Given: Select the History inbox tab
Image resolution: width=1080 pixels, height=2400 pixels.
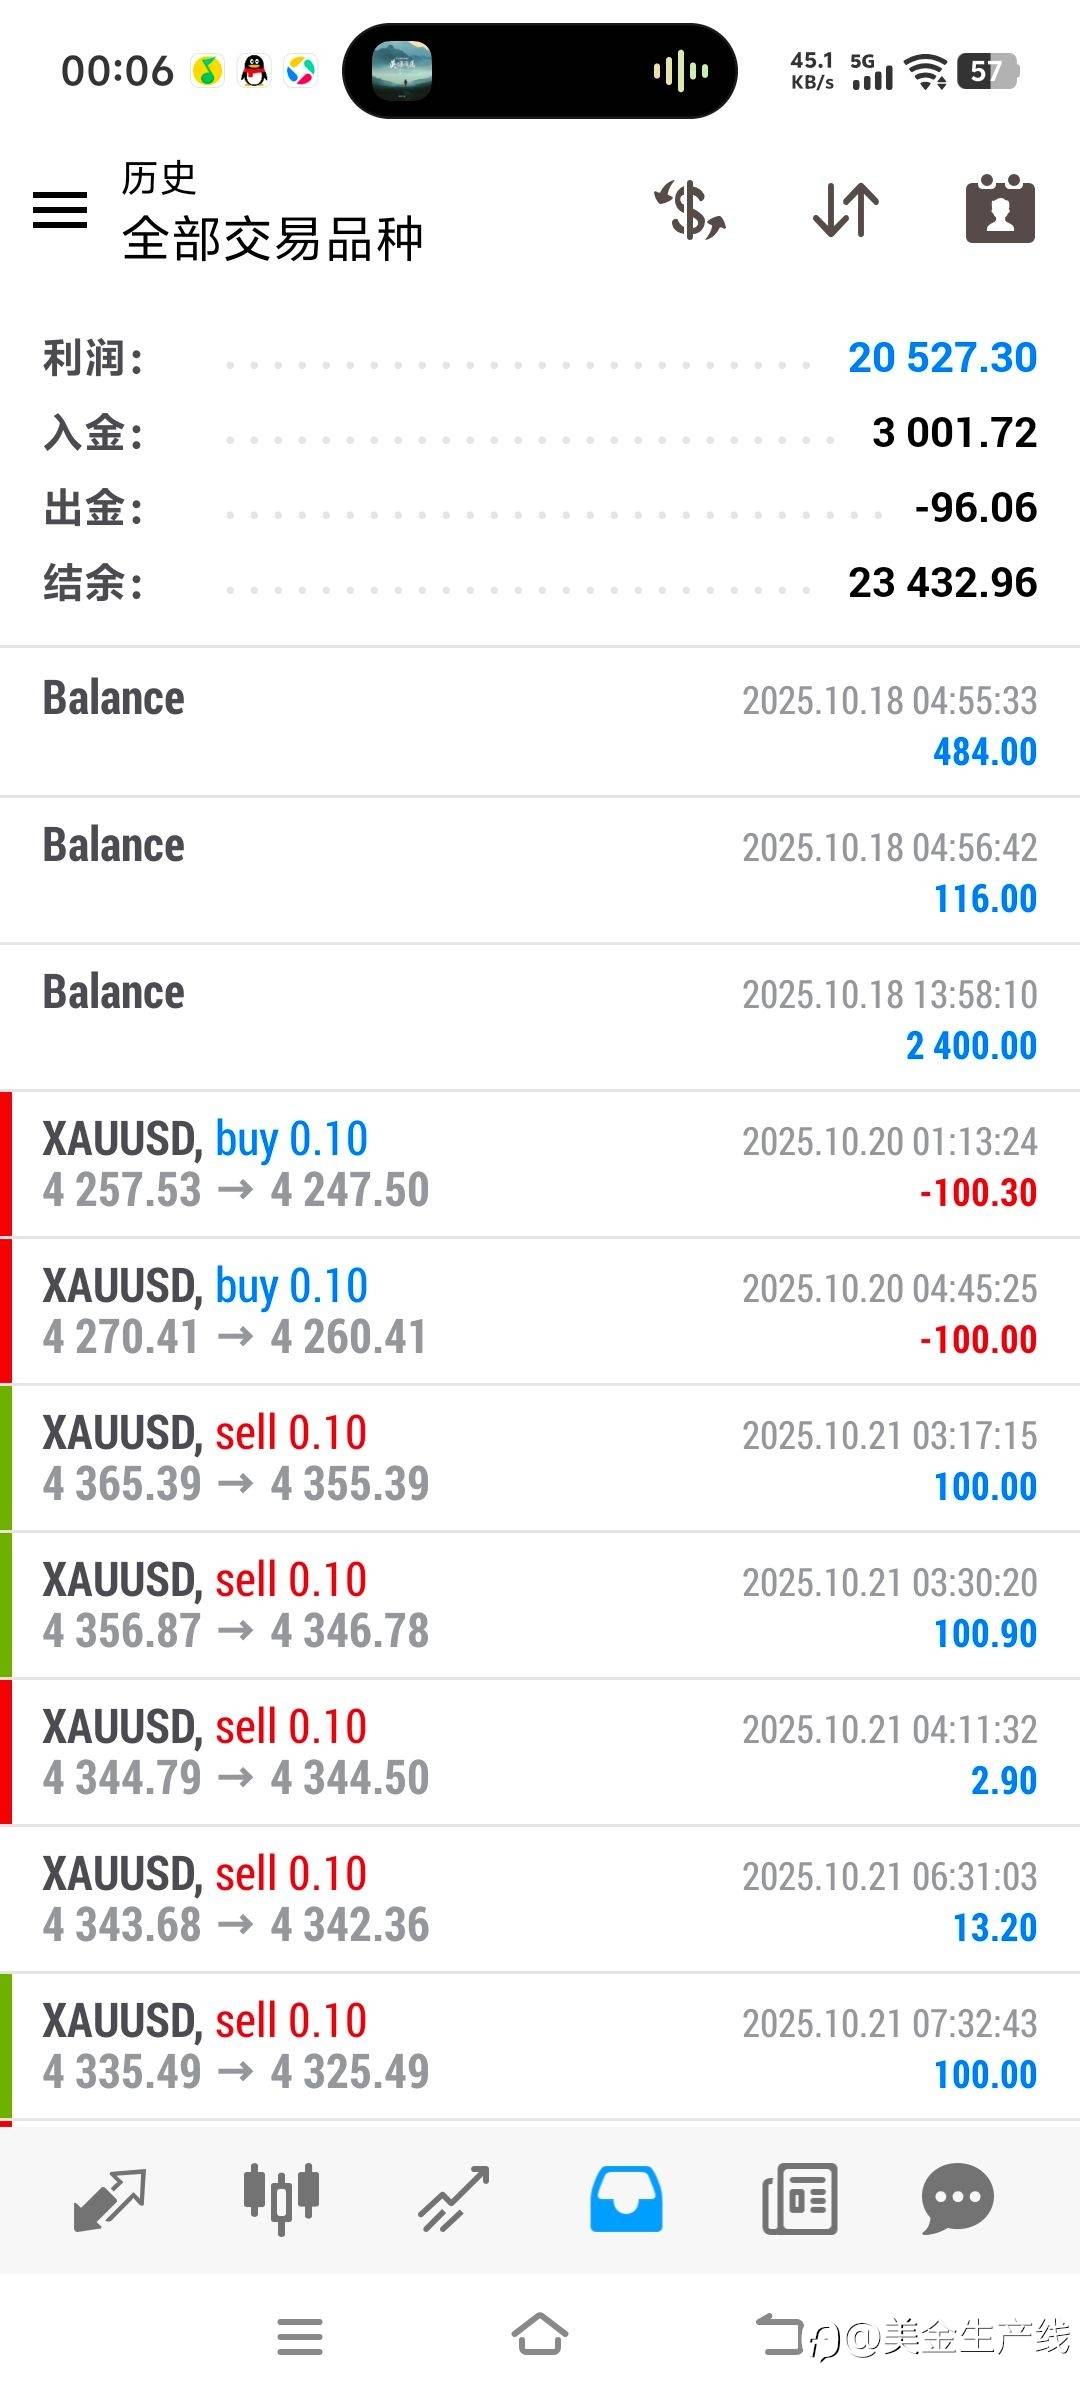Looking at the screenshot, I should pos(626,2199).
